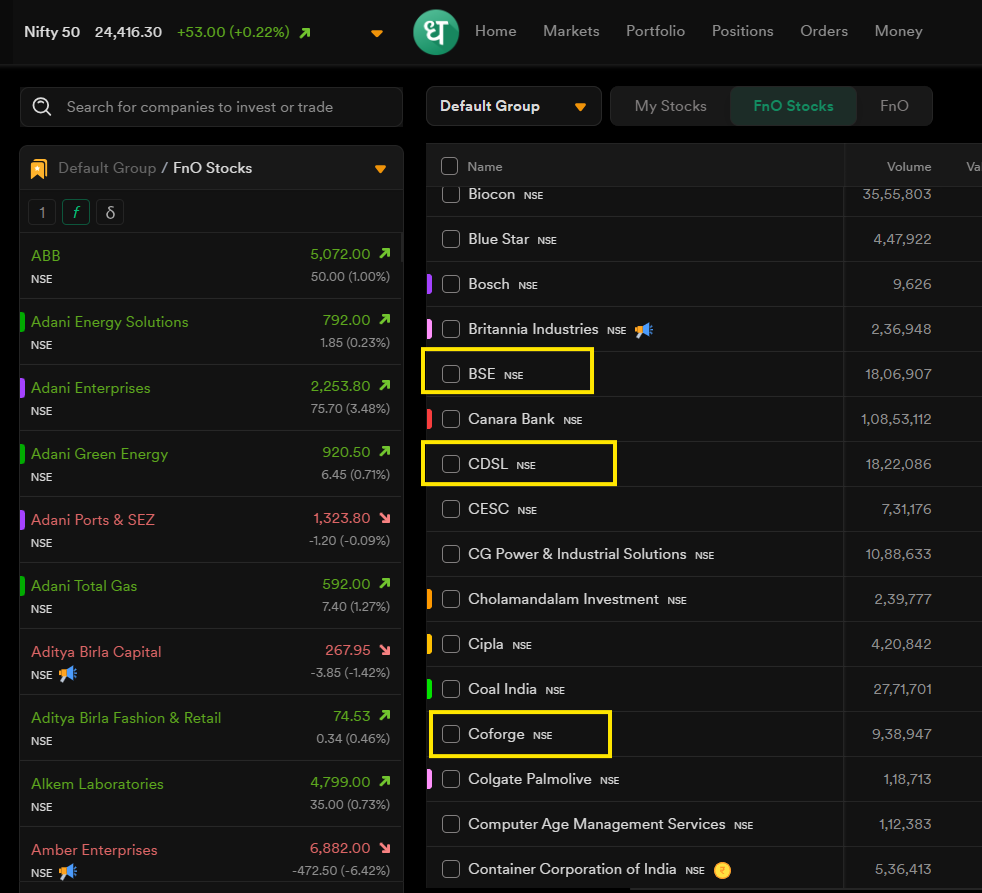Expand the FnO Stocks watchlist dropdown arrow
The width and height of the screenshot is (982, 893).
(x=380, y=169)
